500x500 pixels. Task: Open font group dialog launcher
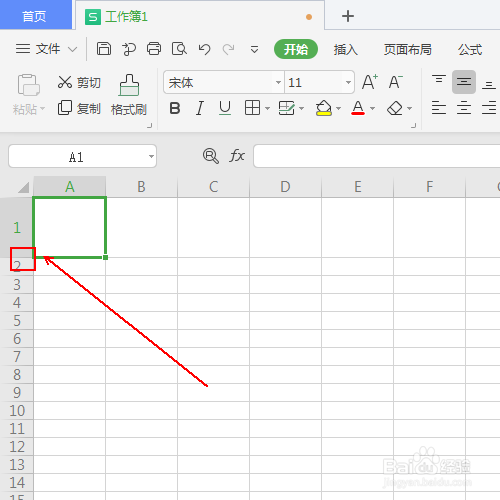[x=414, y=126]
